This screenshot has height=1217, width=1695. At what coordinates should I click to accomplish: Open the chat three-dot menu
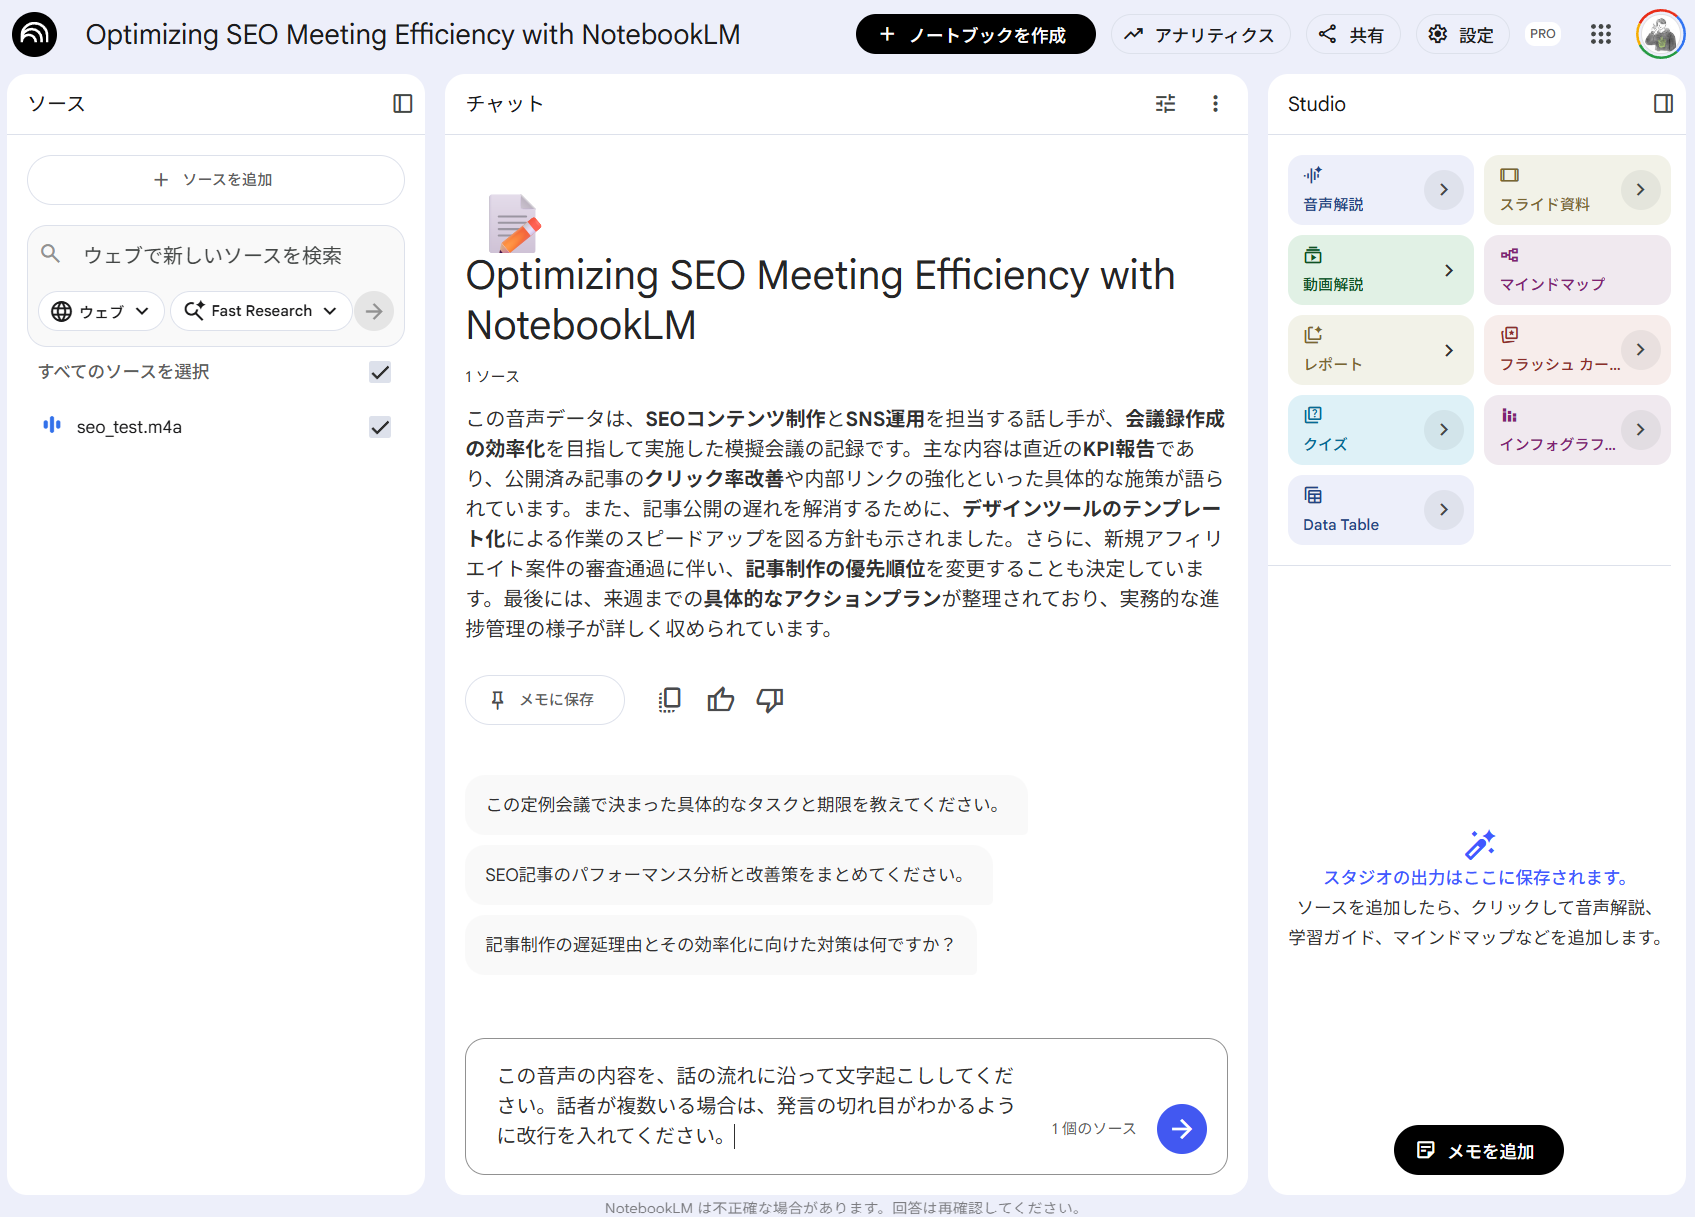pos(1215,103)
